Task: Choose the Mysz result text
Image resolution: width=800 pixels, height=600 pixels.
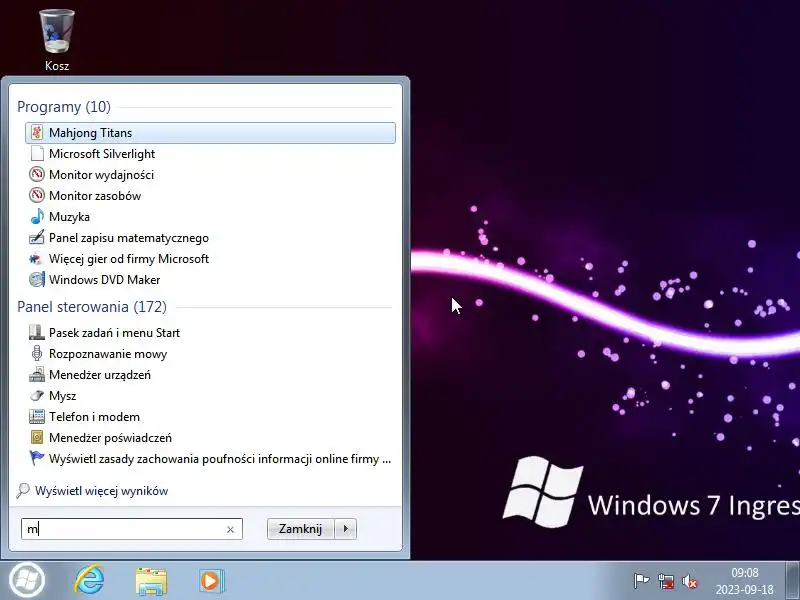Action: click(62, 396)
